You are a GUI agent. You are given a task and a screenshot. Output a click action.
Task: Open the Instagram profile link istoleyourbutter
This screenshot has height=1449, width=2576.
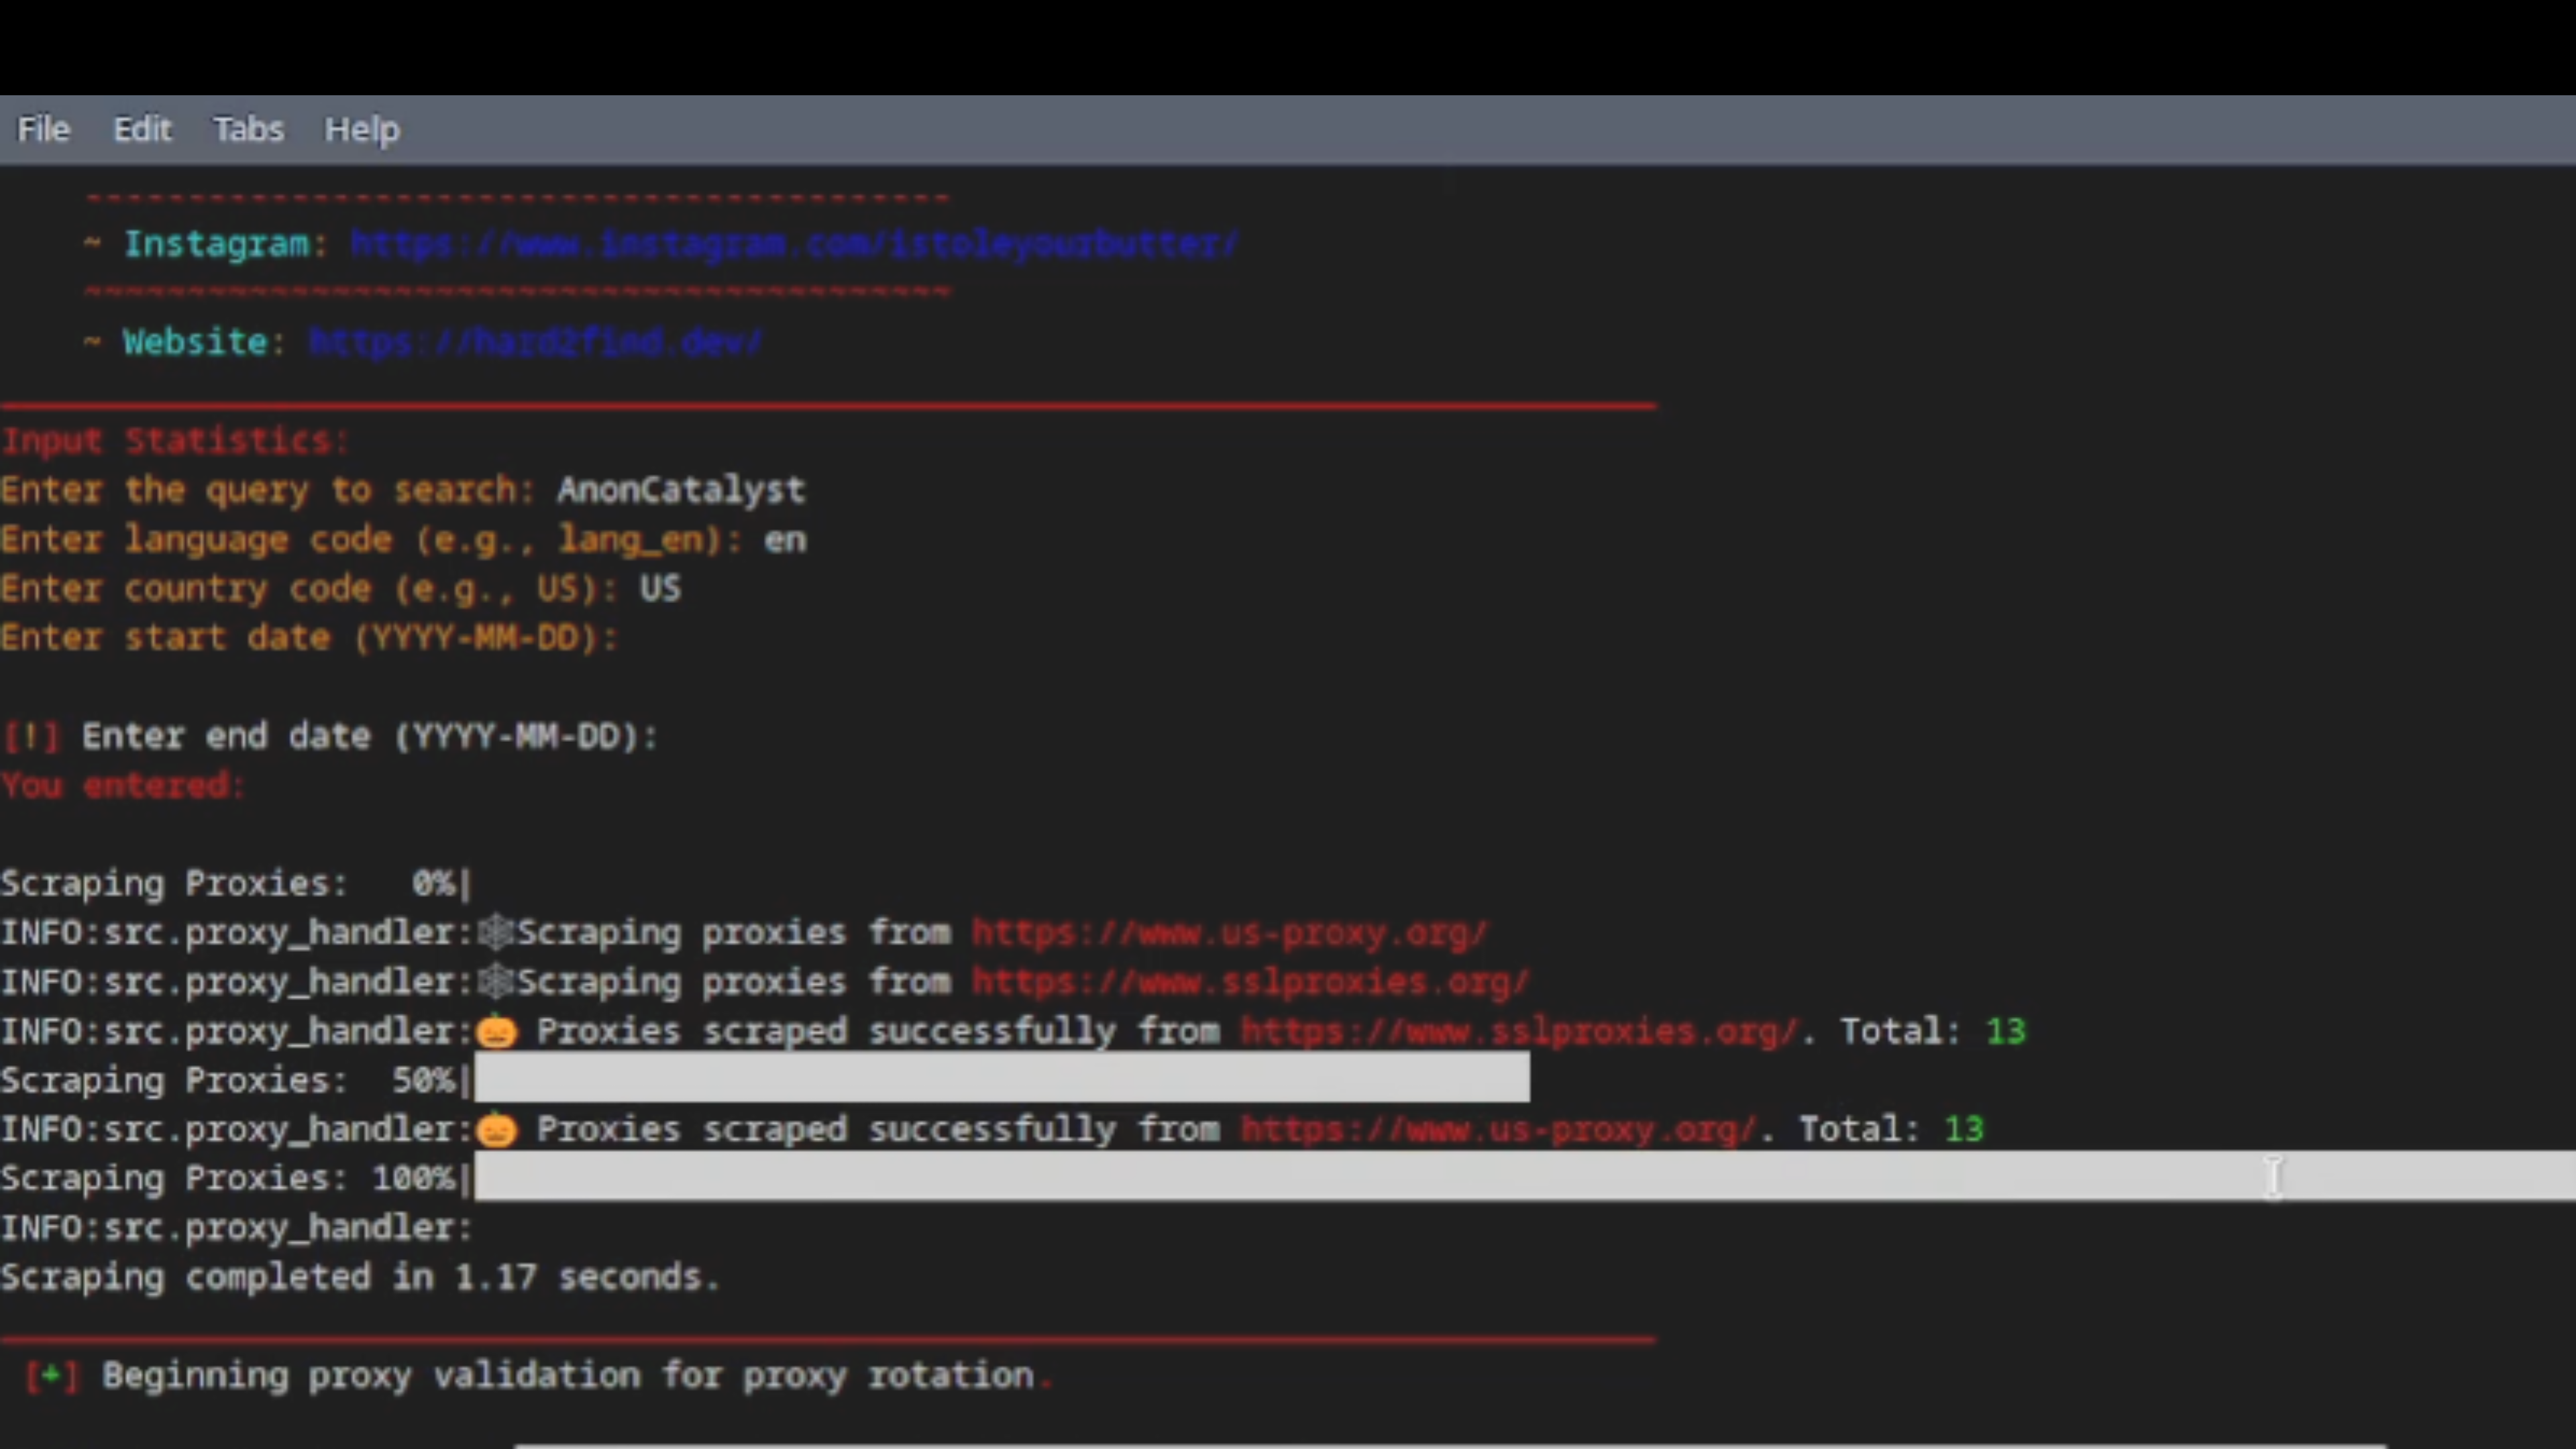tap(793, 243)
